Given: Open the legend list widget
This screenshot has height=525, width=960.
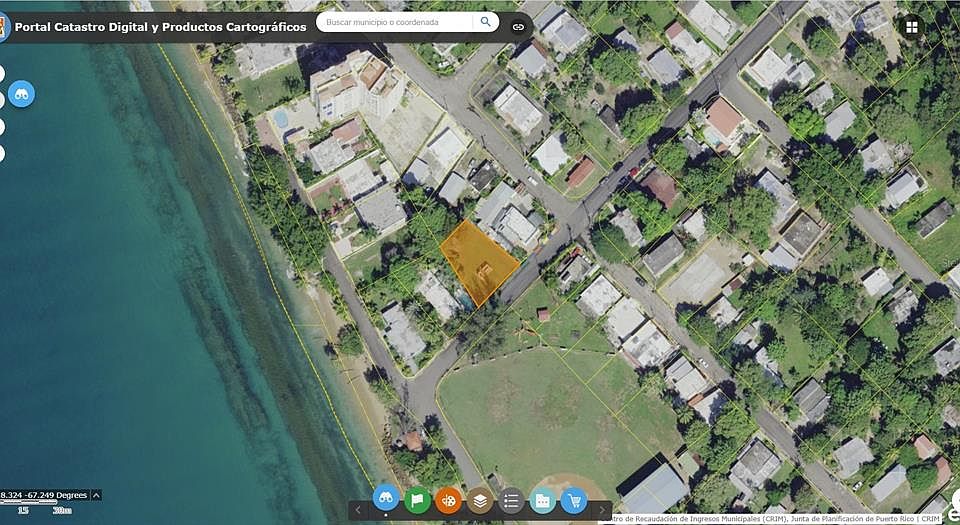Looking at the screenshot, I should pyautogui.click(x=511, y=498).
